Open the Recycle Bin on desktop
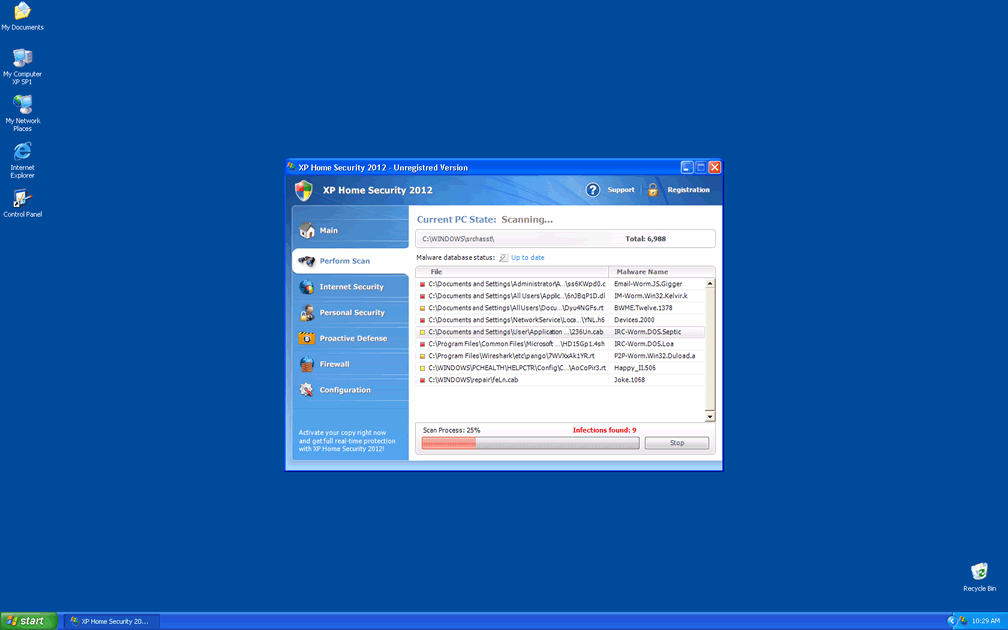Image resolution: width=1008 pixels, height=630 pixels. [x=979, y=572]
